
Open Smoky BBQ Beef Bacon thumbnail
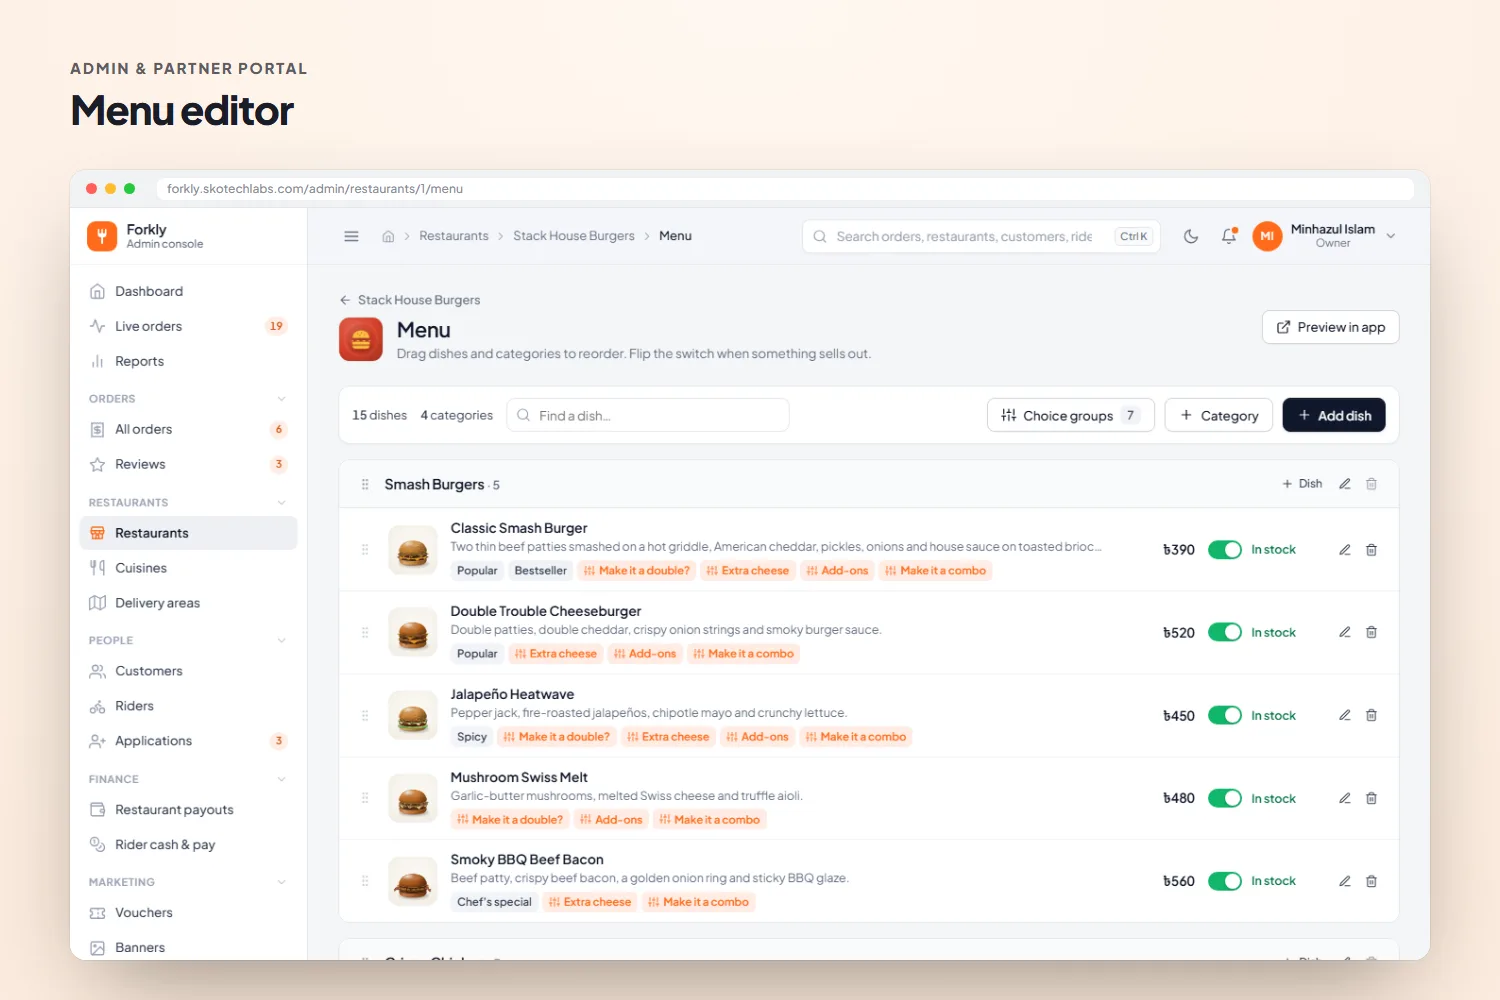tap(413, 881)
